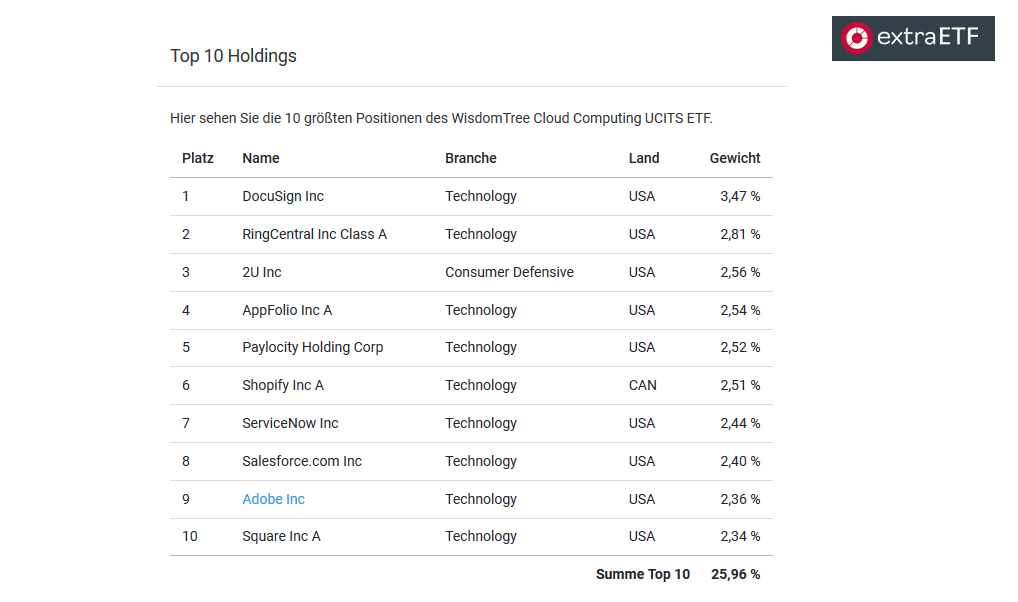The height and width of the screenshot is (602, 1018).
Task: Click Square Inc A holding
Action: (x=281, y=536)
